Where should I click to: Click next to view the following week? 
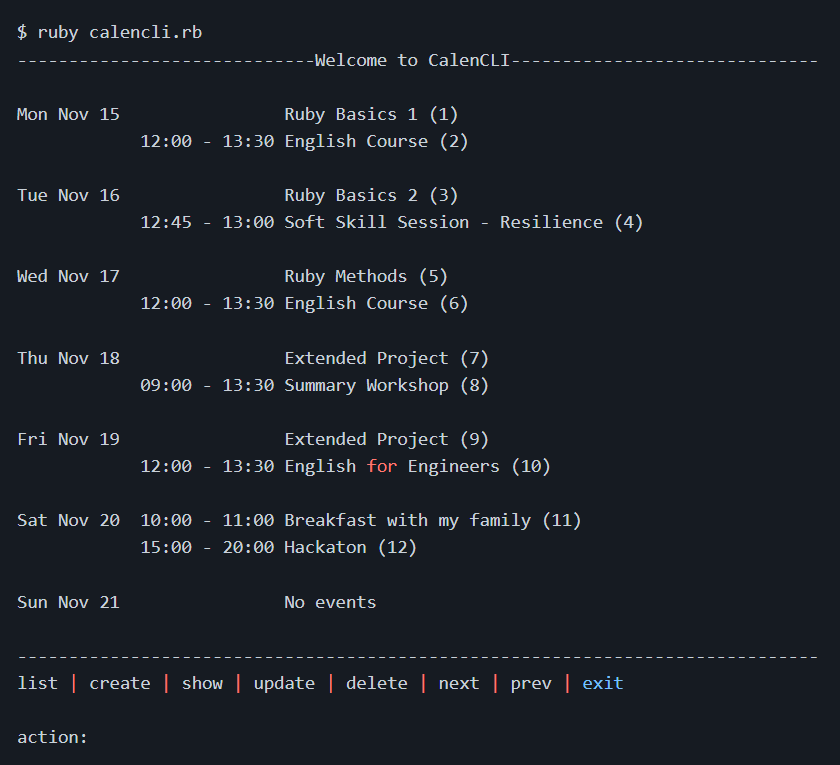click(x=458, y=682)
